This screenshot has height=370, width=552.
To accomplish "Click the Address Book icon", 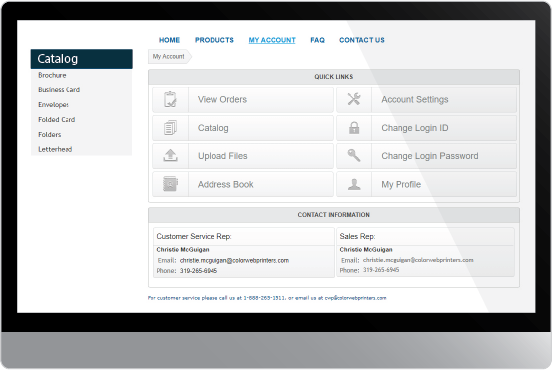I will pyautogui.click(x=170, y=184).
